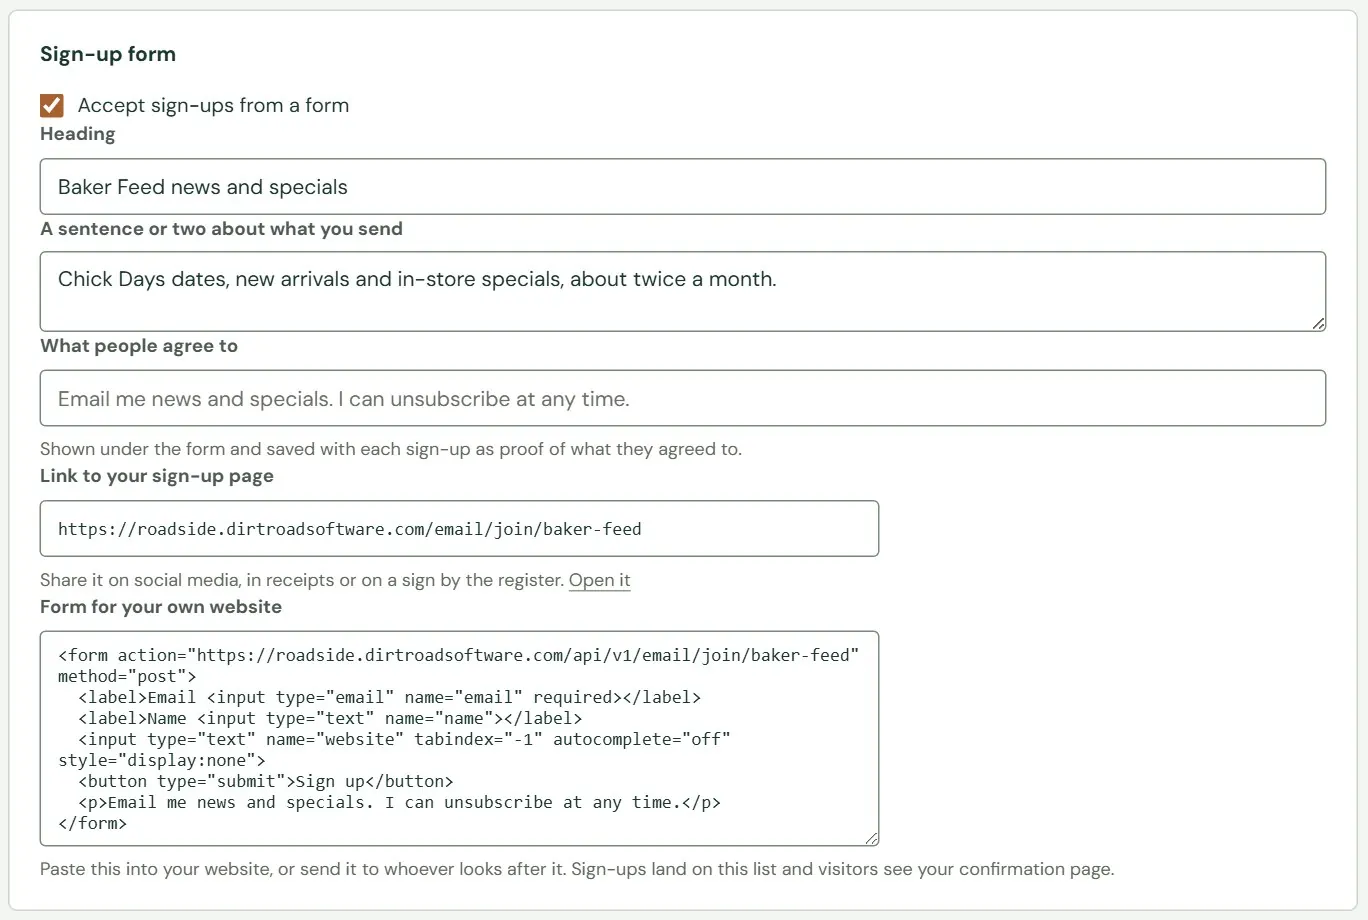Screen dimensions: 1368x920
Task: Focus the What people agree to field
Action: pos(683,398)
